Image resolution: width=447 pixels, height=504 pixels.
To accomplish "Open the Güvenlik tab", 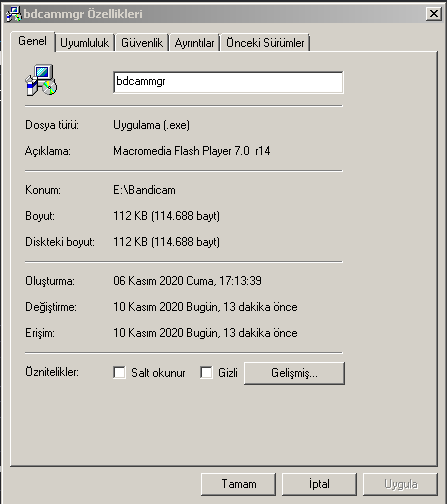I will [142, 43].
